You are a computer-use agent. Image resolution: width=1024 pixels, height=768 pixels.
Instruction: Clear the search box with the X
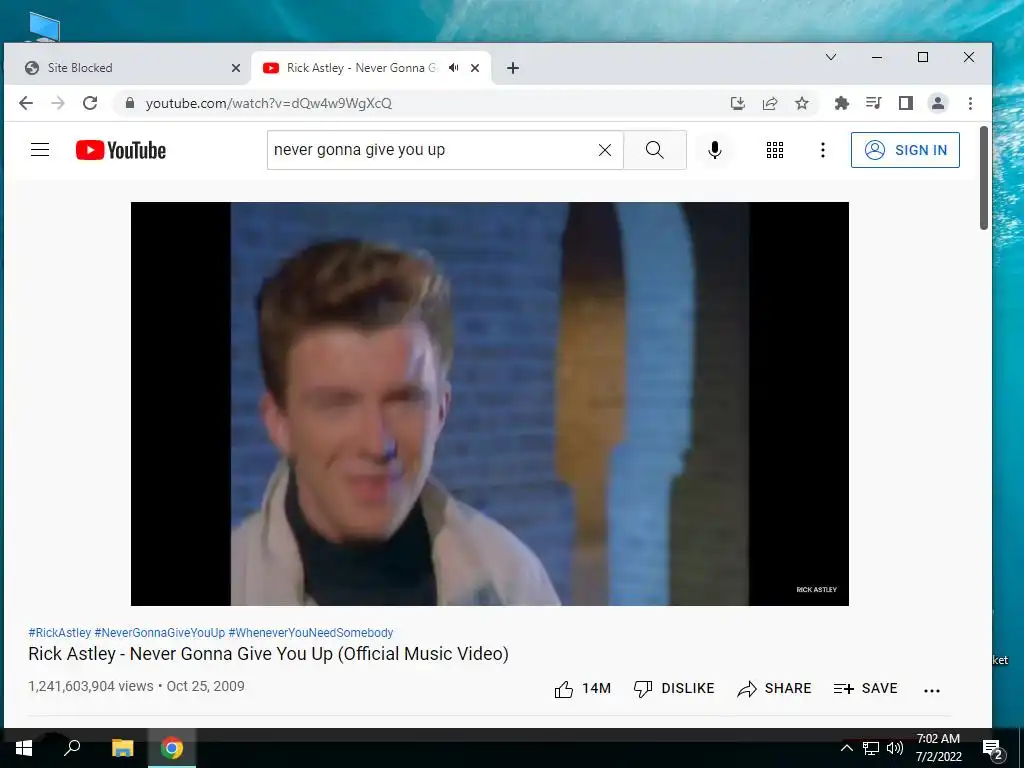(605, 150)
